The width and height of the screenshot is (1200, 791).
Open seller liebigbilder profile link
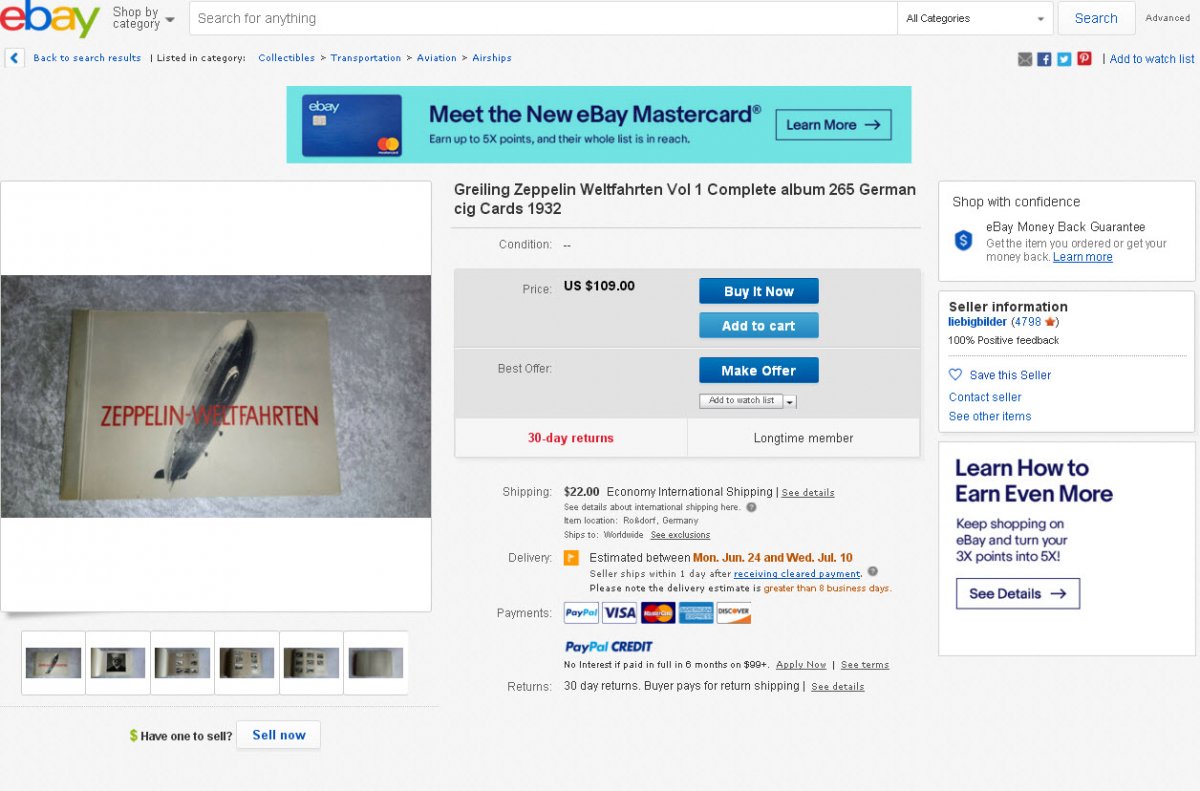coord(977,322)
